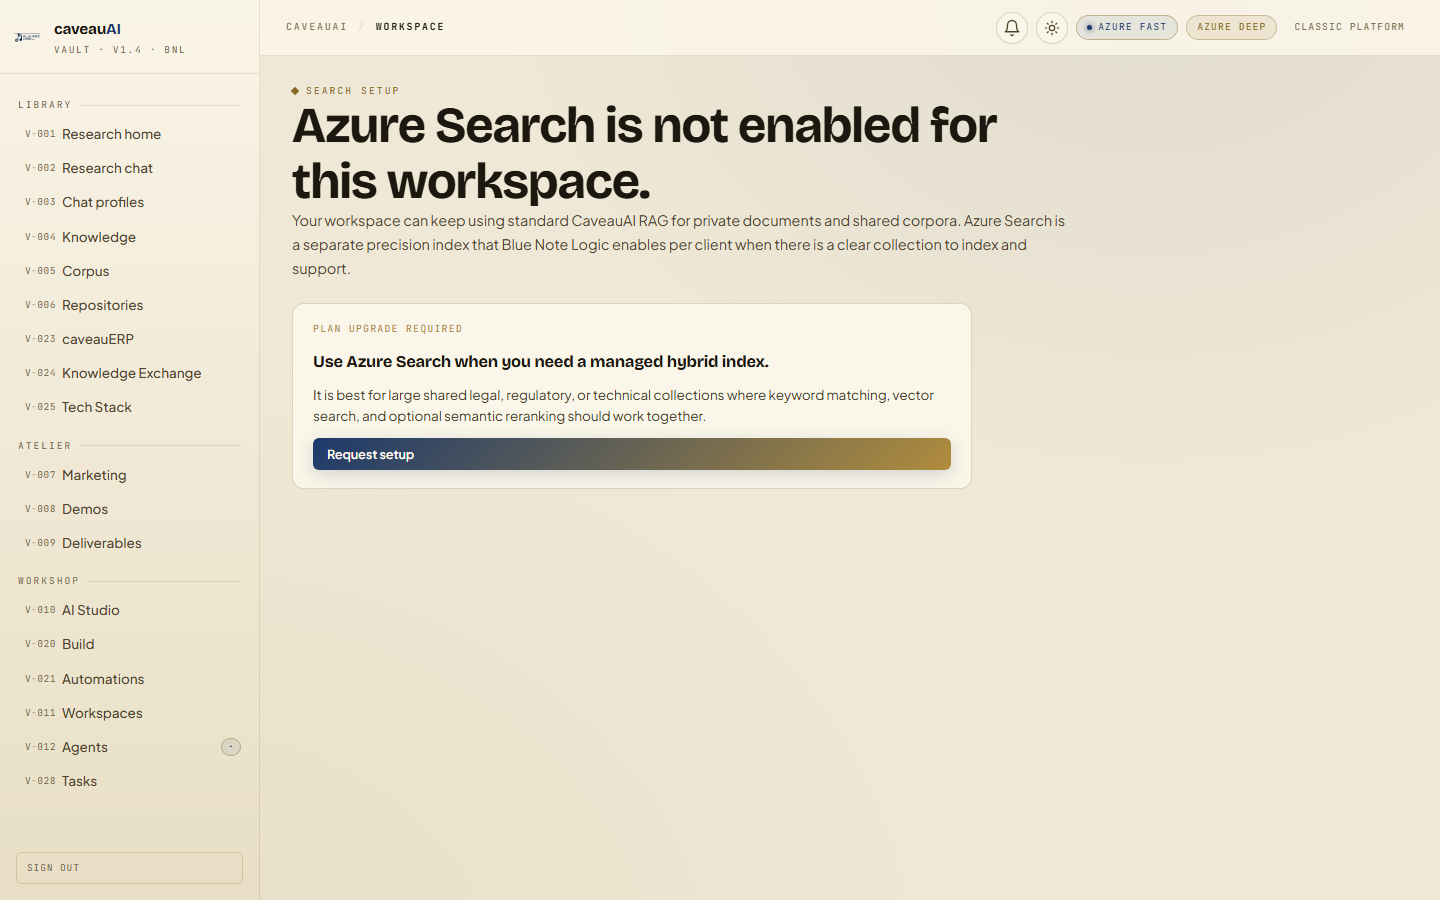
Task: Open the notifications bell
Action: coord(1012,28)
